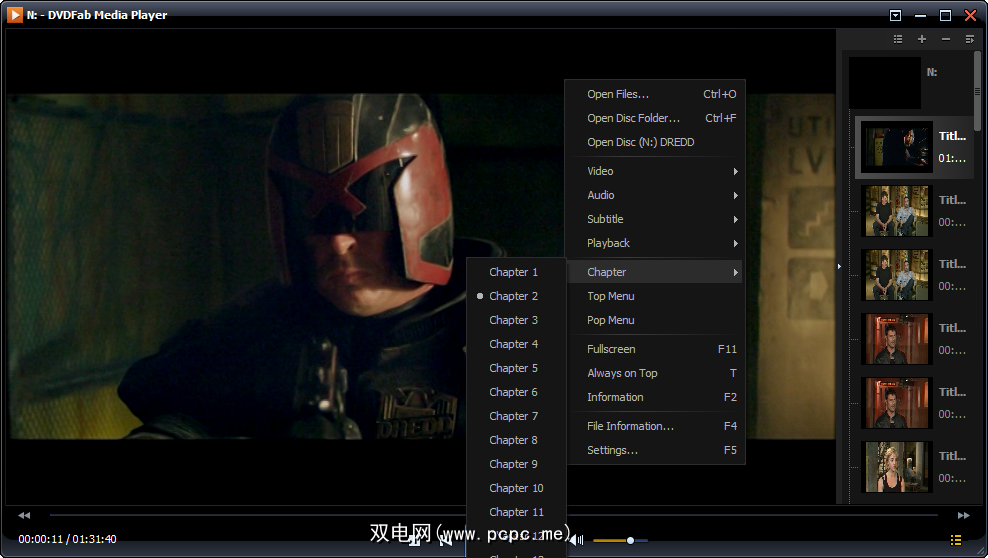Click the fast forward icon right of seek bar
The width and height of the screenshot is (988, 558).
click(963, 515)
